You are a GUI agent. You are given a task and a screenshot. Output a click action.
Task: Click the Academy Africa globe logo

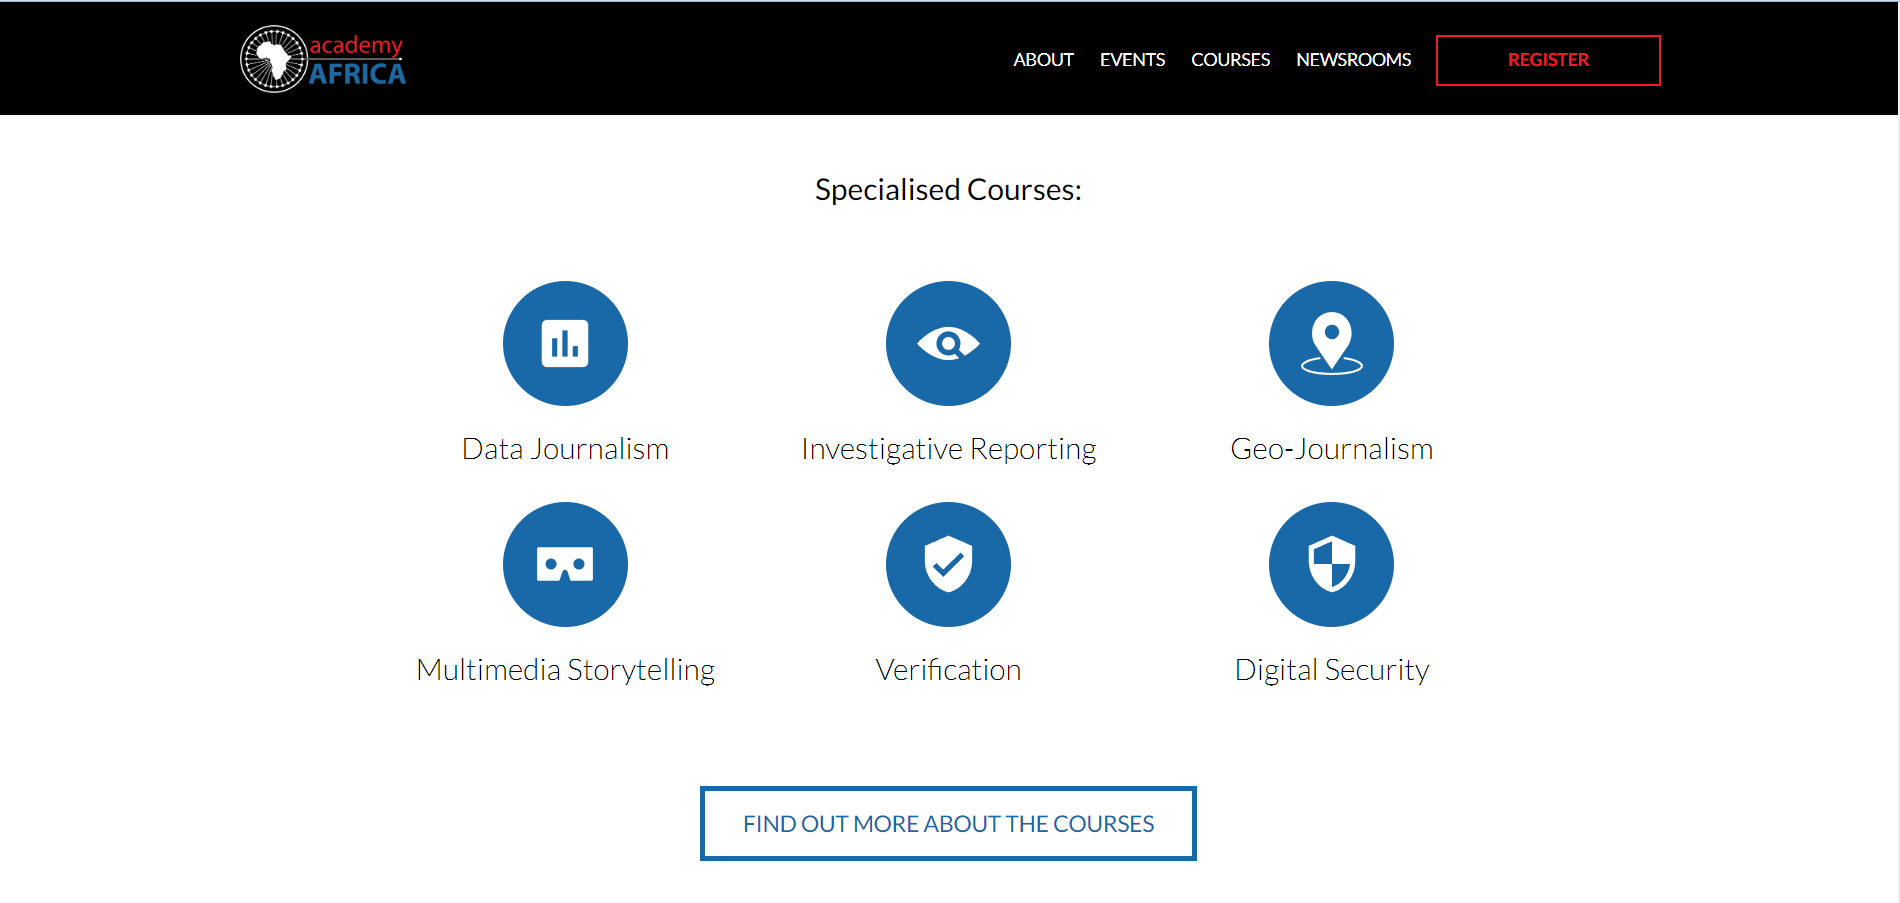click(274, 59)
